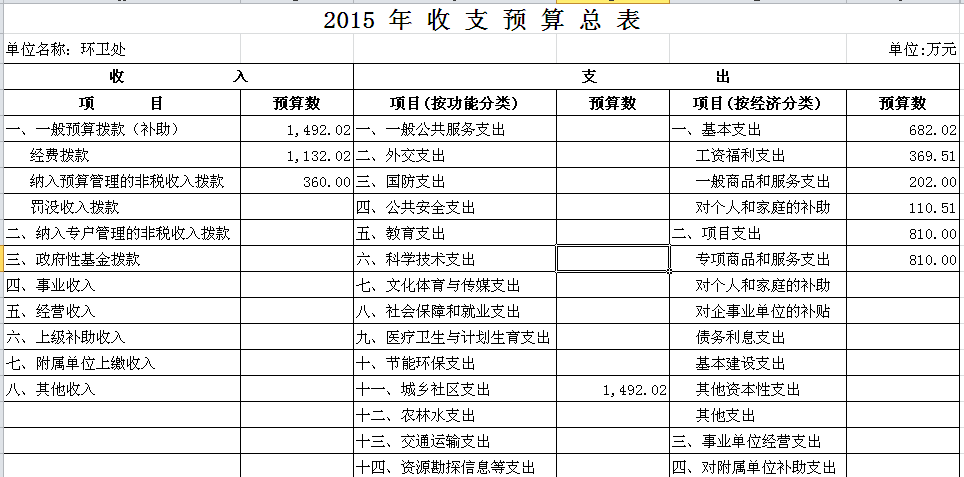Image resolution: width=964 pixels, height=477 pixels.
Task: Select the "工资福利支出" cell
Action: [x=740, y=155]
